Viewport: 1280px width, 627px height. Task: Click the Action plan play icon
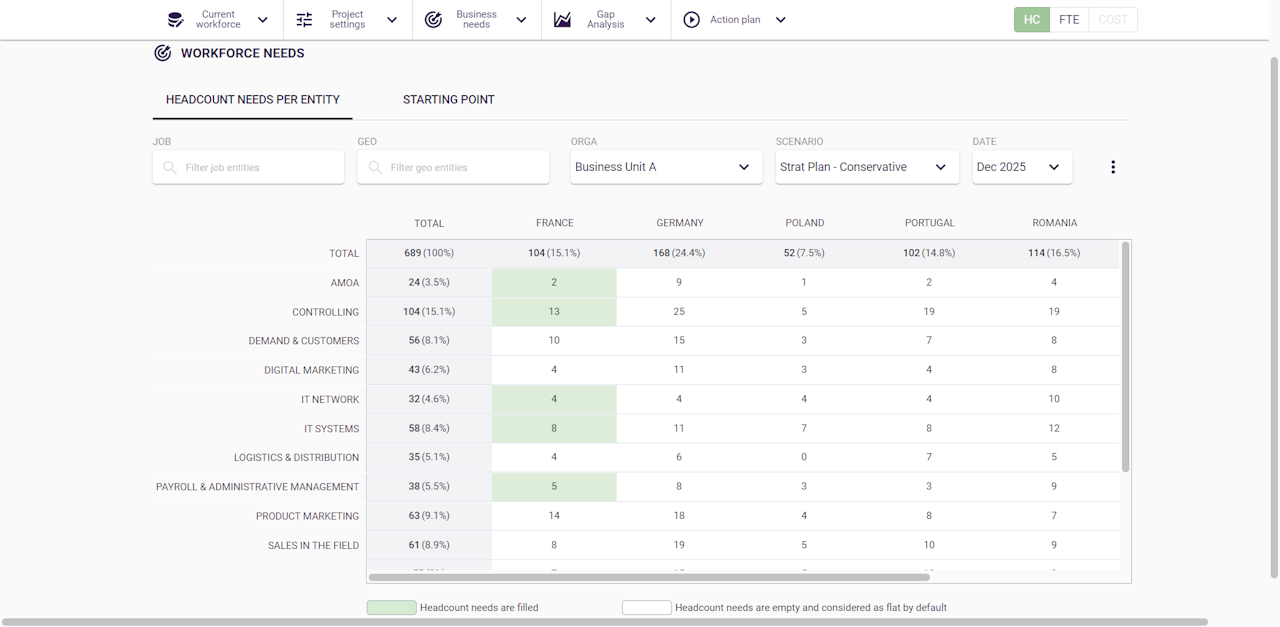(x=691, y=20)
